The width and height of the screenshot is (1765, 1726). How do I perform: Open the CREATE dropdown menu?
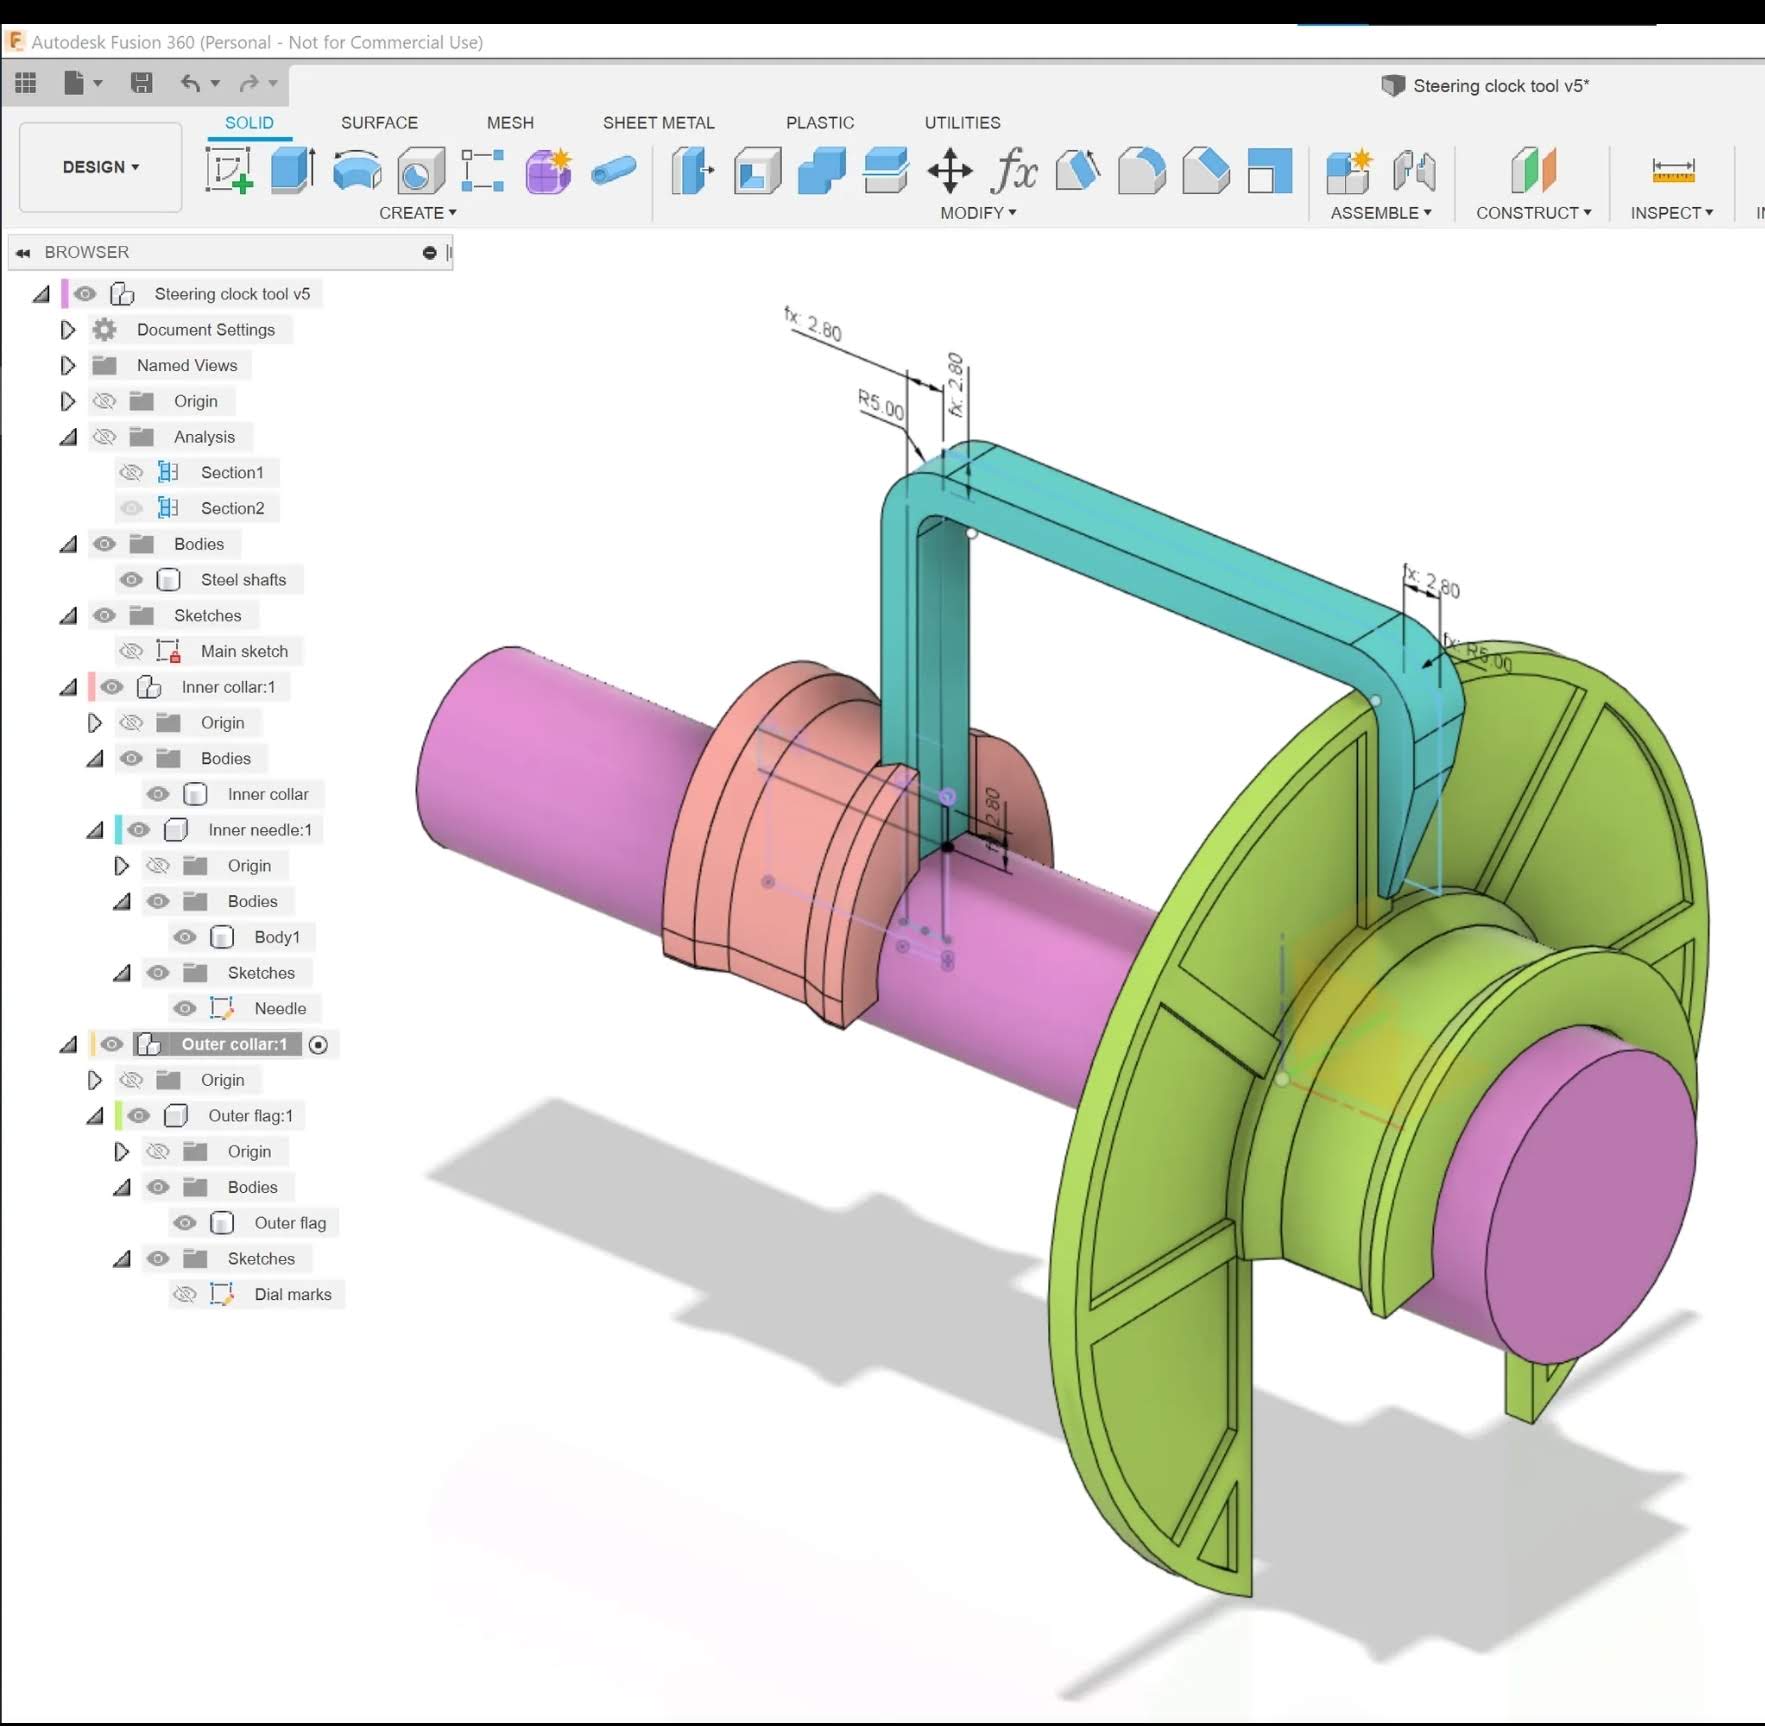click(x=418, y=213)
